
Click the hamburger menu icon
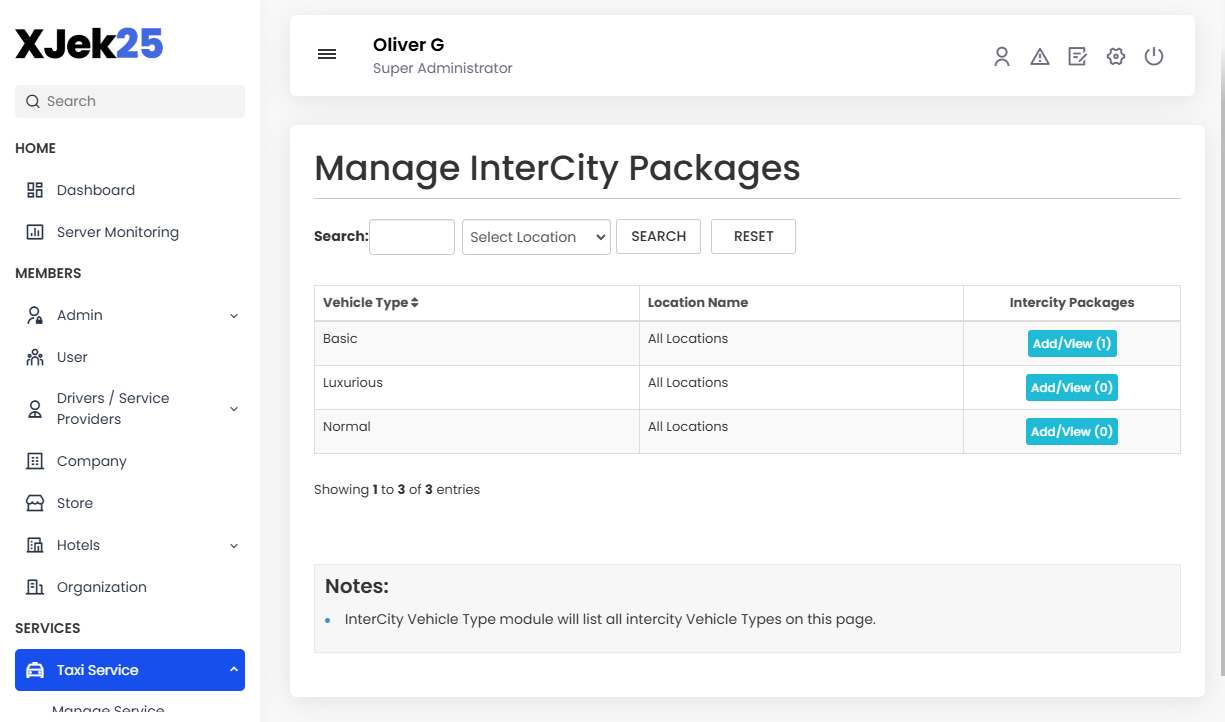[327, 54]
